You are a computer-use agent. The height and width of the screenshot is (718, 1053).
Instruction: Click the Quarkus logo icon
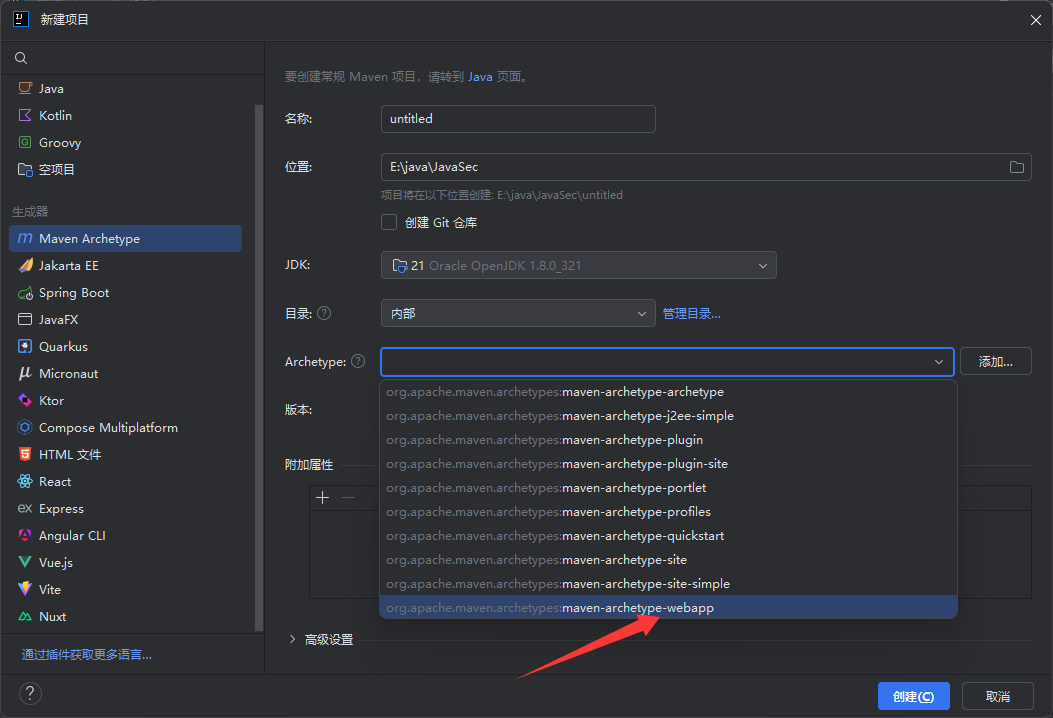[25, 347]
